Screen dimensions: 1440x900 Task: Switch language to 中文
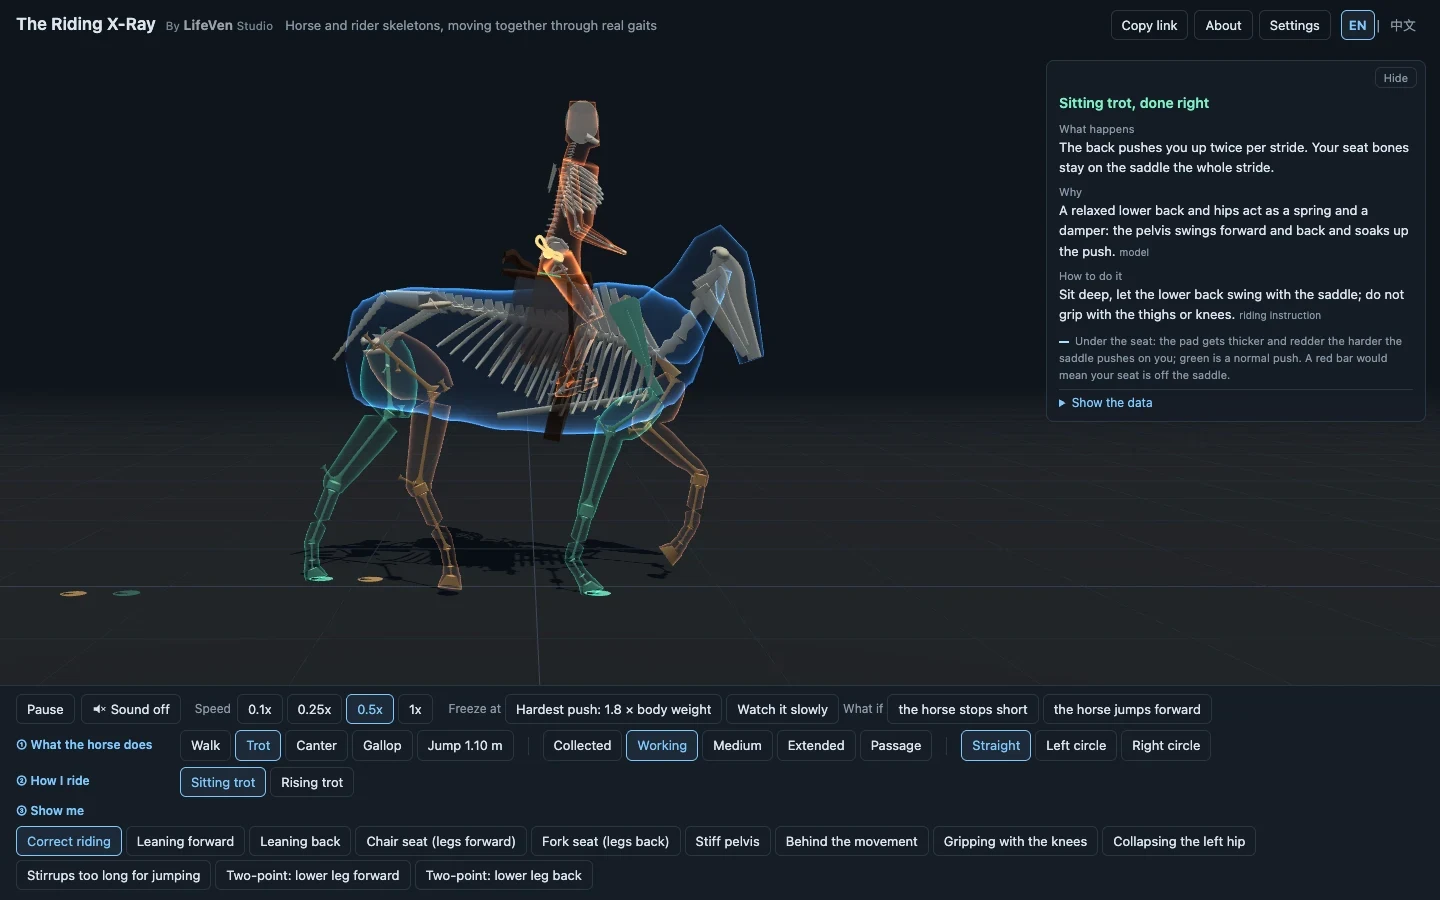[x=1403, y=26]
